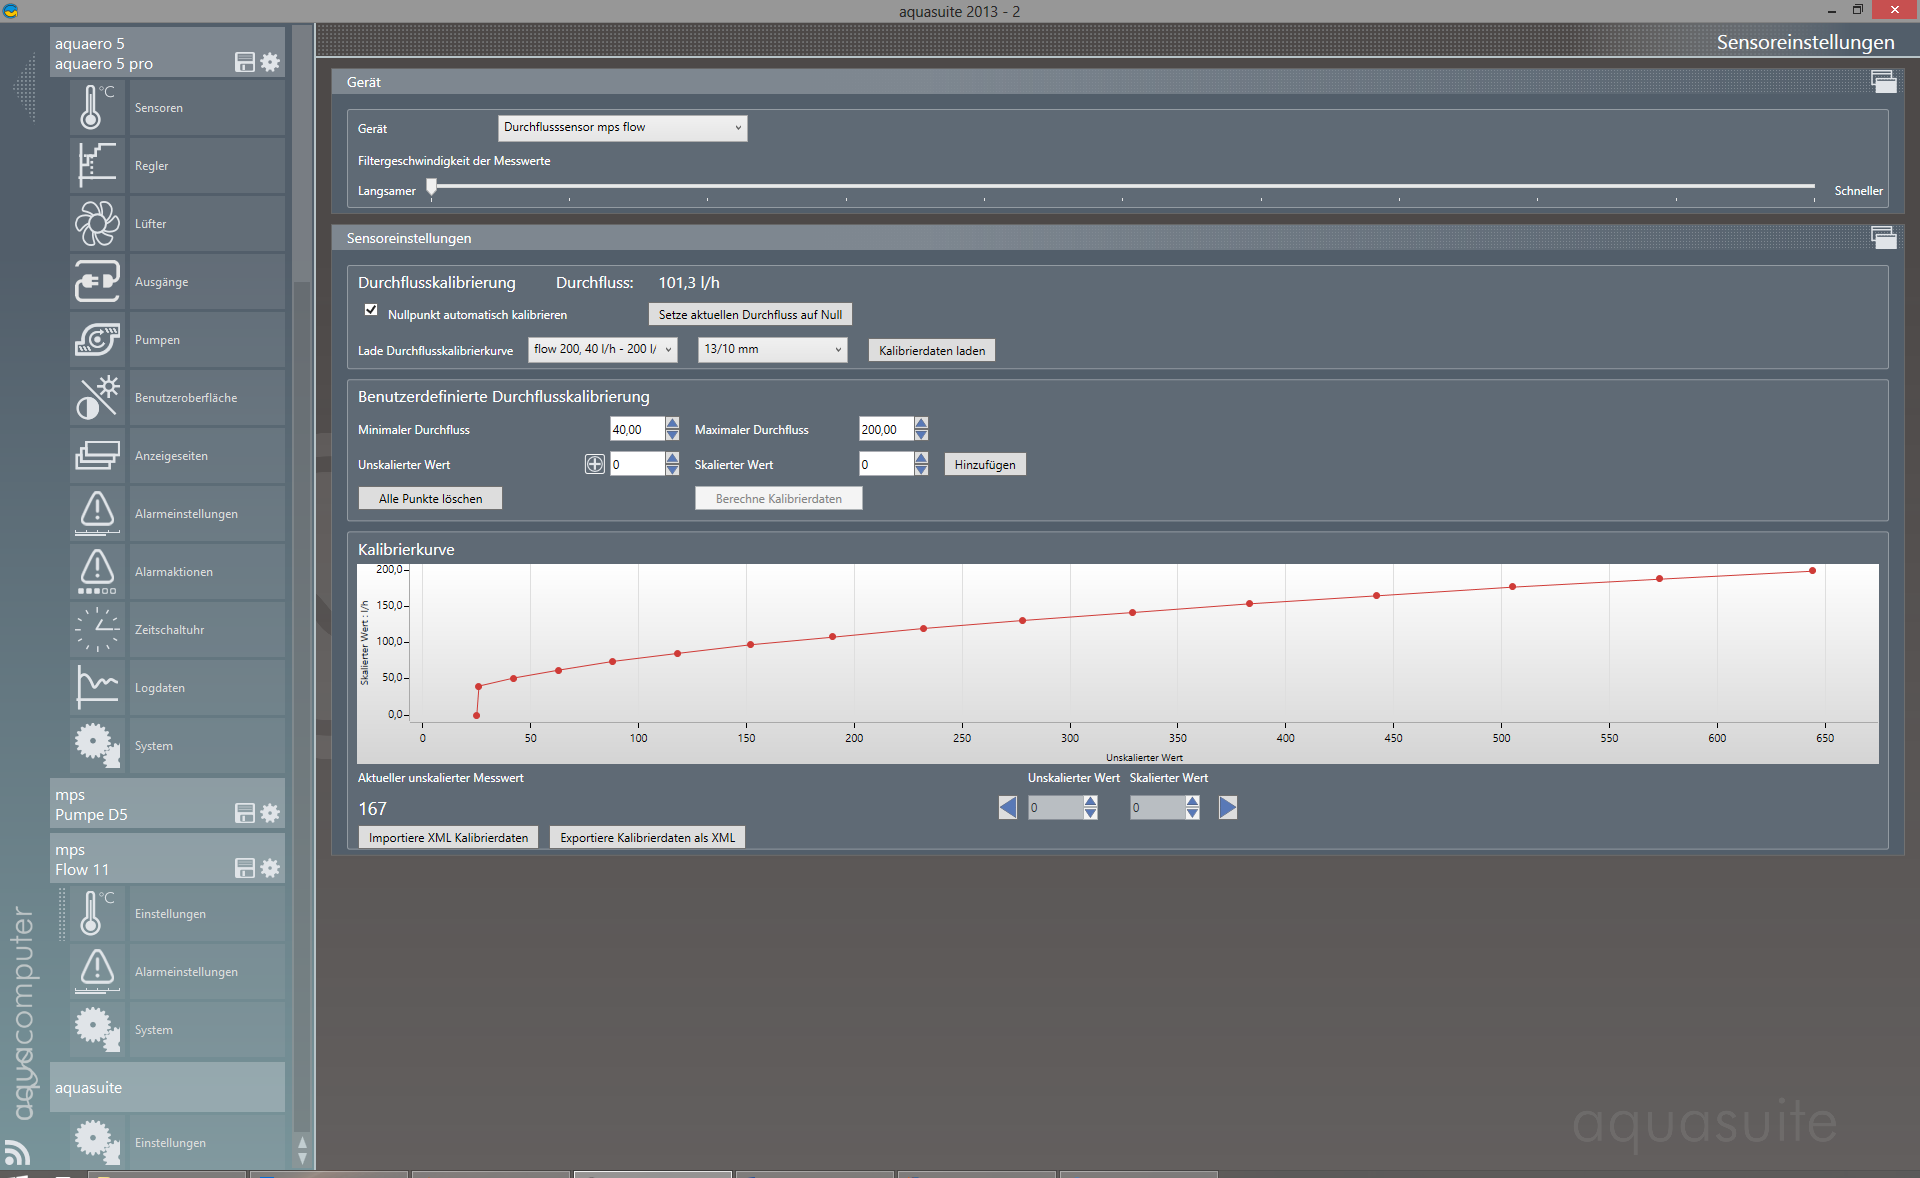Click the Filtergeschwindigkeit slider handle
The width and height of the screenshot is (1920, 1178).
click(x=432, y=186)
